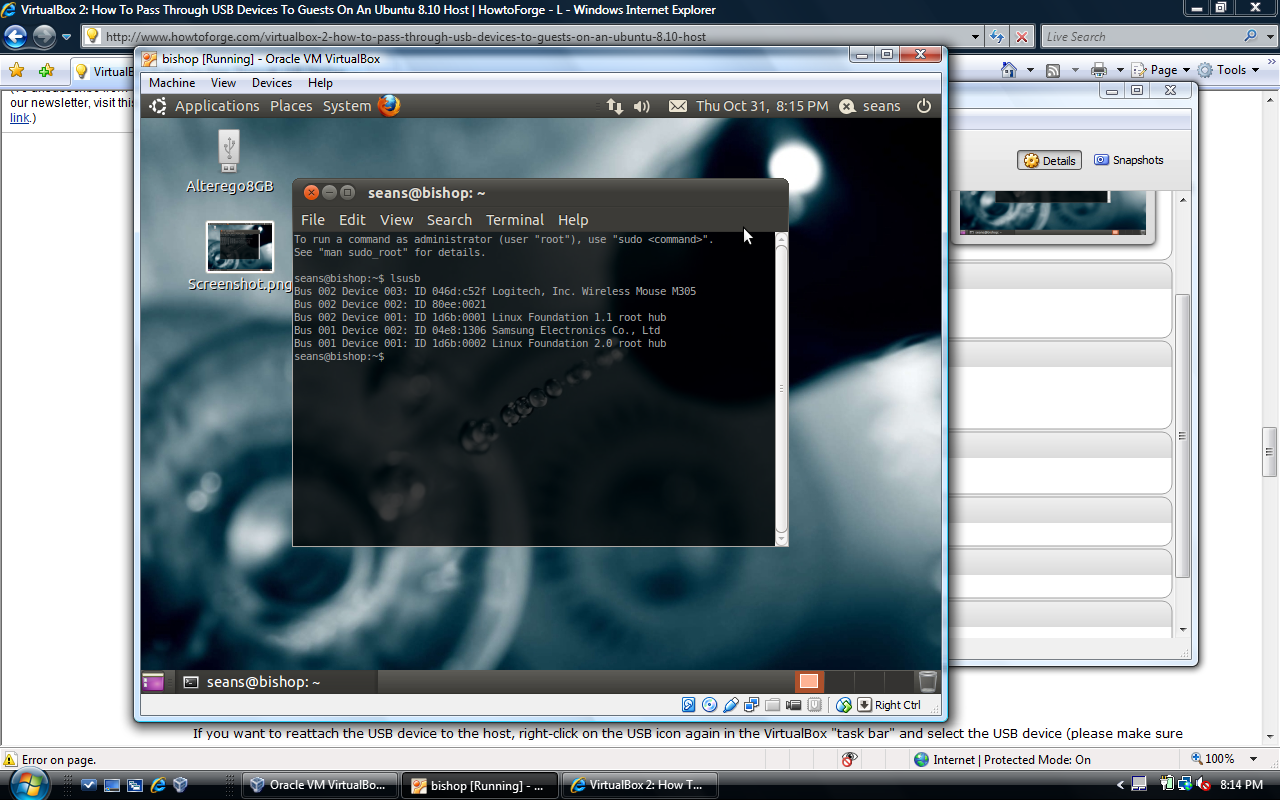This screenshot has width=1280, height=800.
Task: Open the terminal Edit menu
Action: point(352,220)
